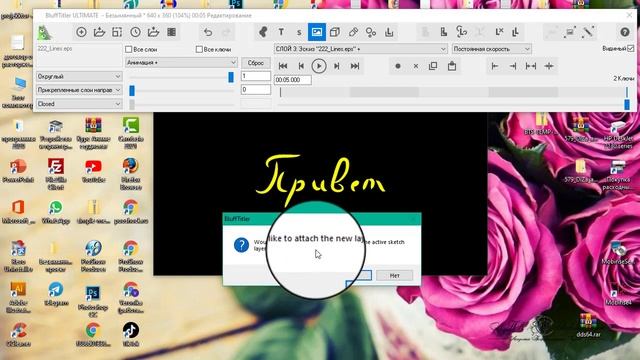Click the 00:05.000 time field
Image resolution: width=640 pixels, height=360 pixels.
click(x=293, y=80)
